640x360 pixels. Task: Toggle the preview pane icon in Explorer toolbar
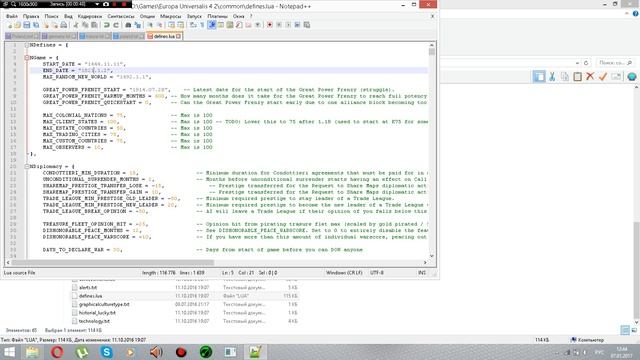pos(539,76)
